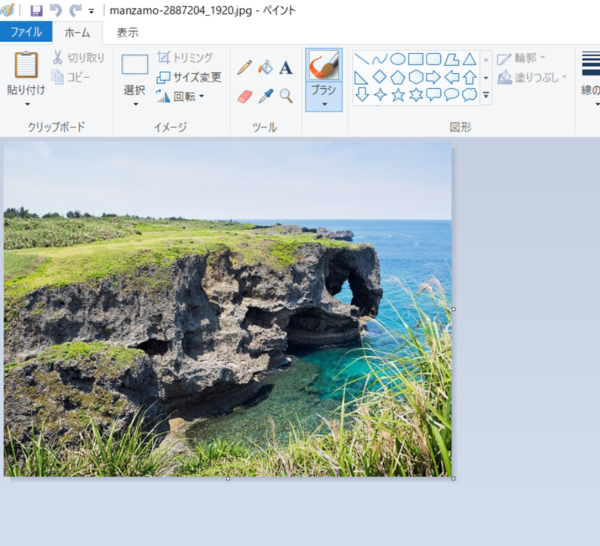Click 切り取り (cut)

pyautogui.click(x=78, y=58)
